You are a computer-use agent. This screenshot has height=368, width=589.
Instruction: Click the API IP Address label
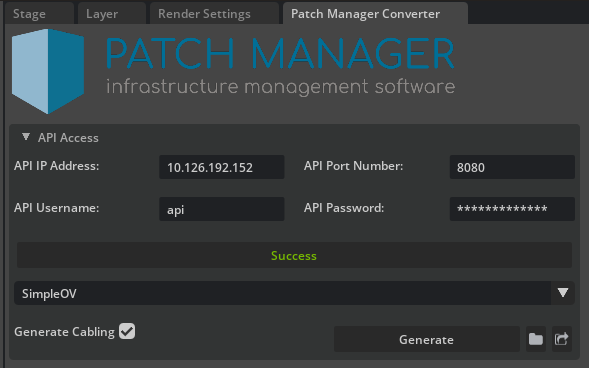click(57, 166)
